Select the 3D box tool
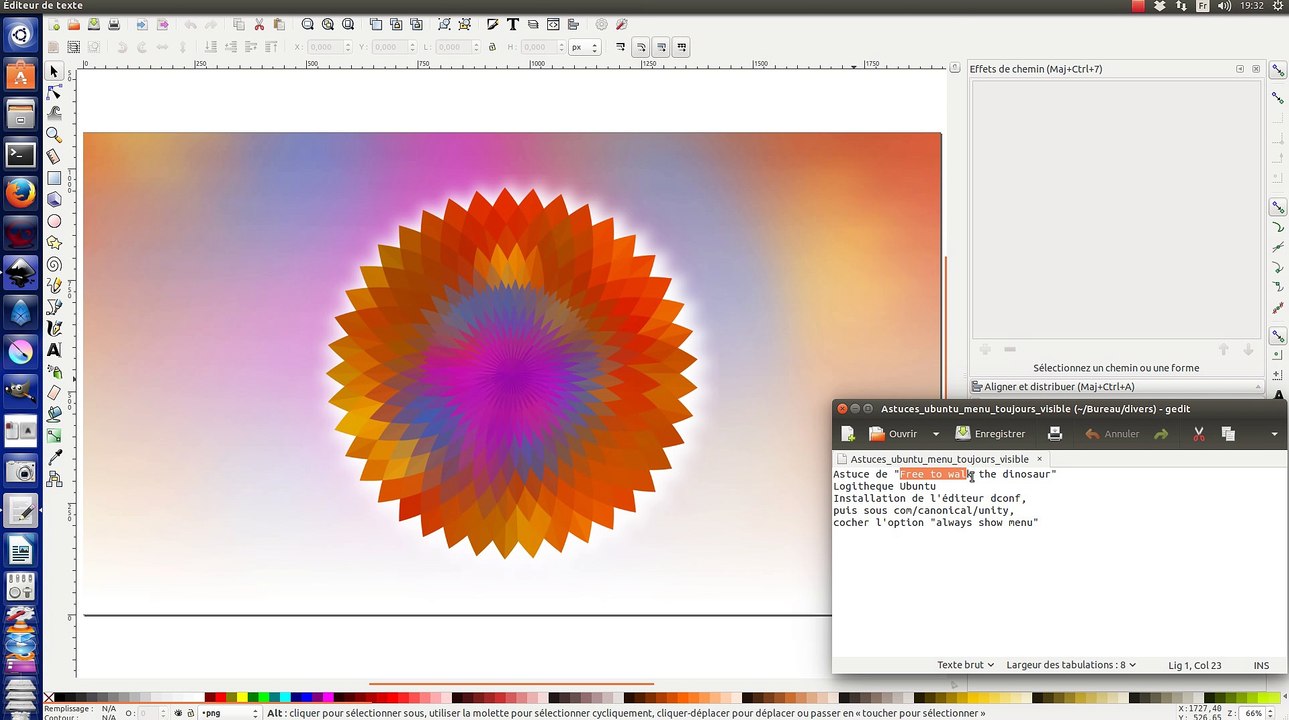 coord(54,199)
